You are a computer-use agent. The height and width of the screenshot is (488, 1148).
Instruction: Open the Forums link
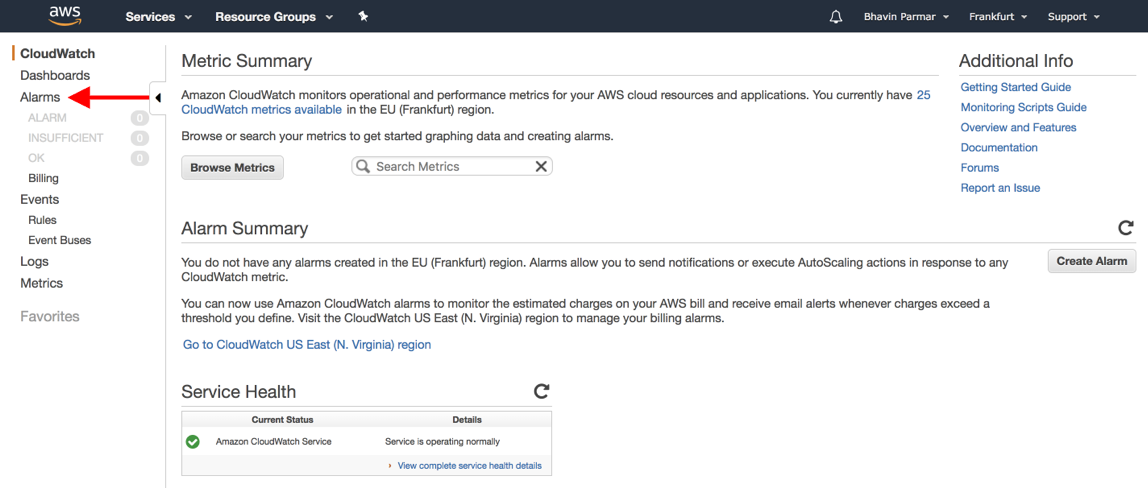pos(980,168)
